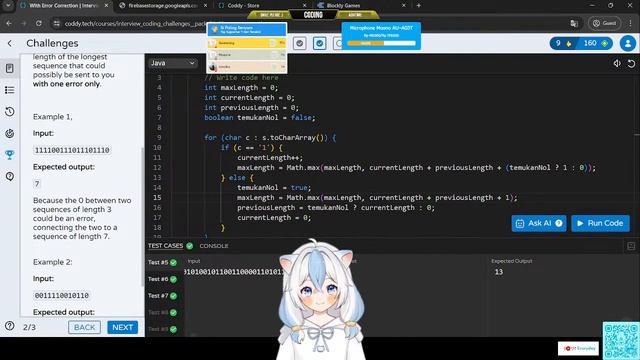Click the Example 1 expected output 7
The width and height of the screenshot is (640, 360).
click(x=37, y=184)
